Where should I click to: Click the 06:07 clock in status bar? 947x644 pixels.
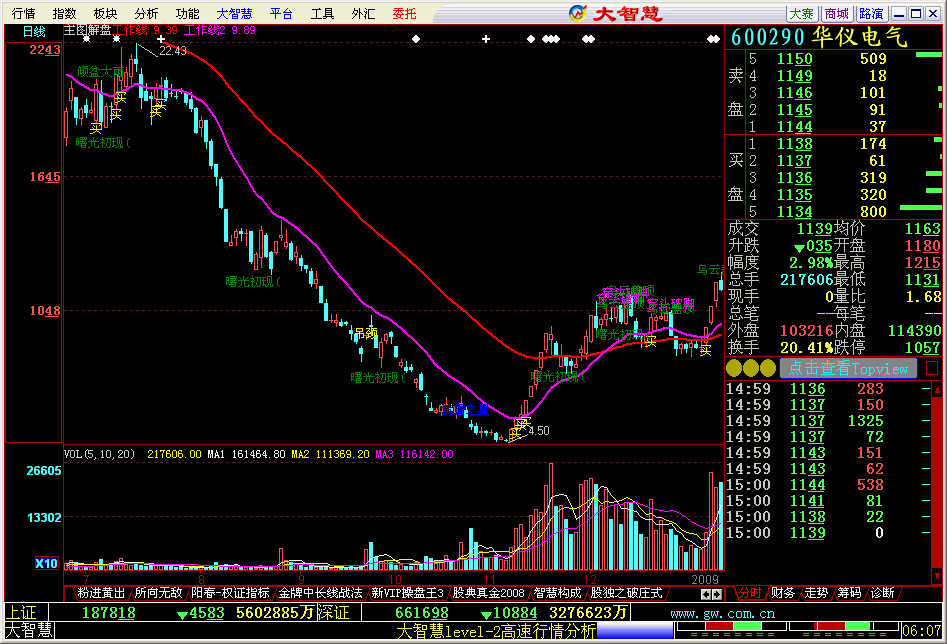pos(921,631)
